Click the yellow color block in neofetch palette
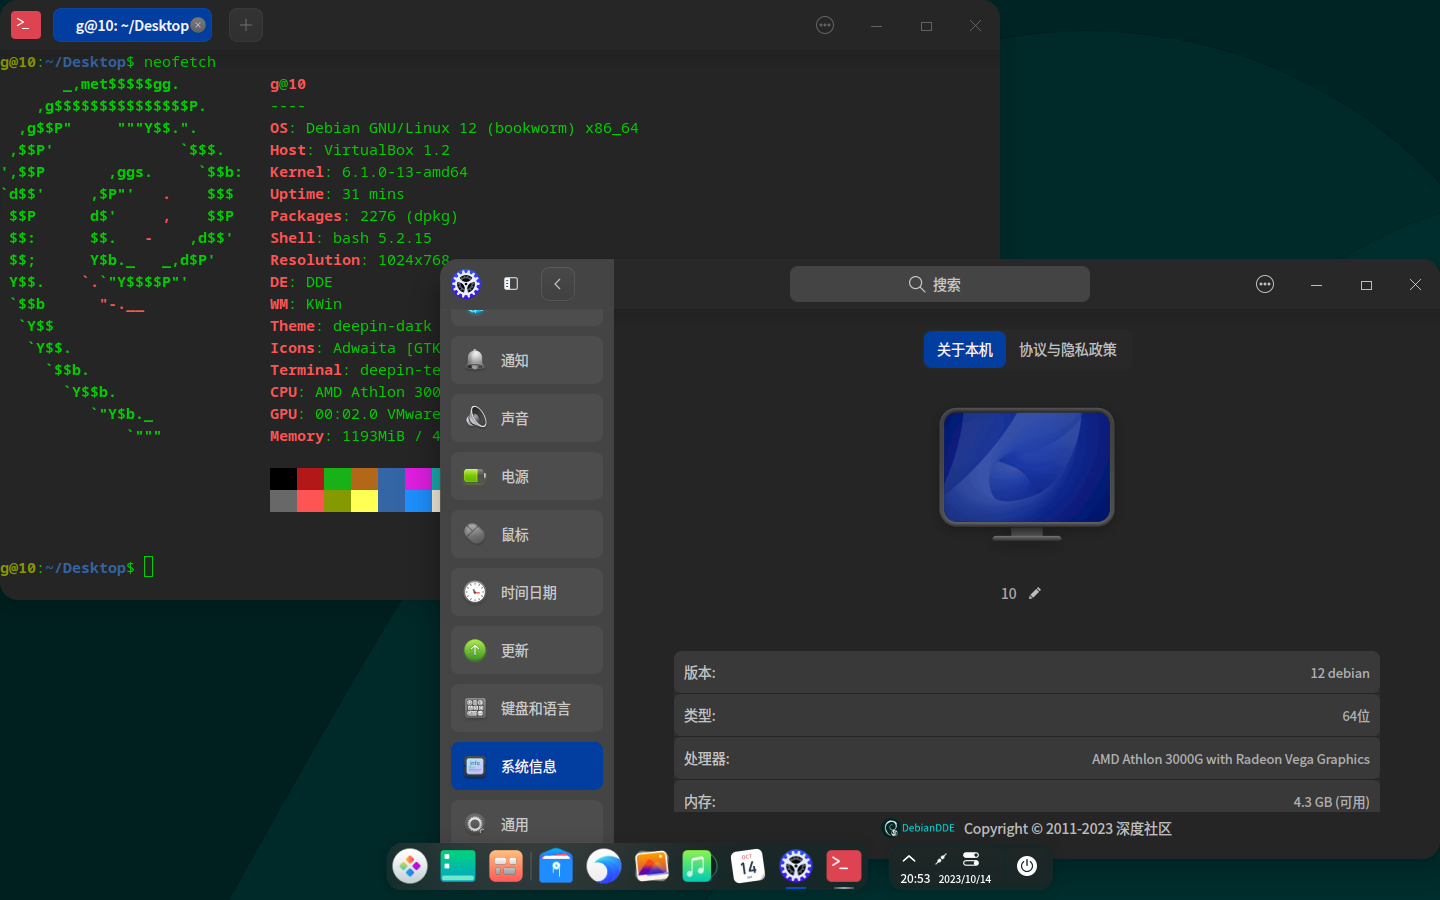The image size is (1440, 900). 364,501
